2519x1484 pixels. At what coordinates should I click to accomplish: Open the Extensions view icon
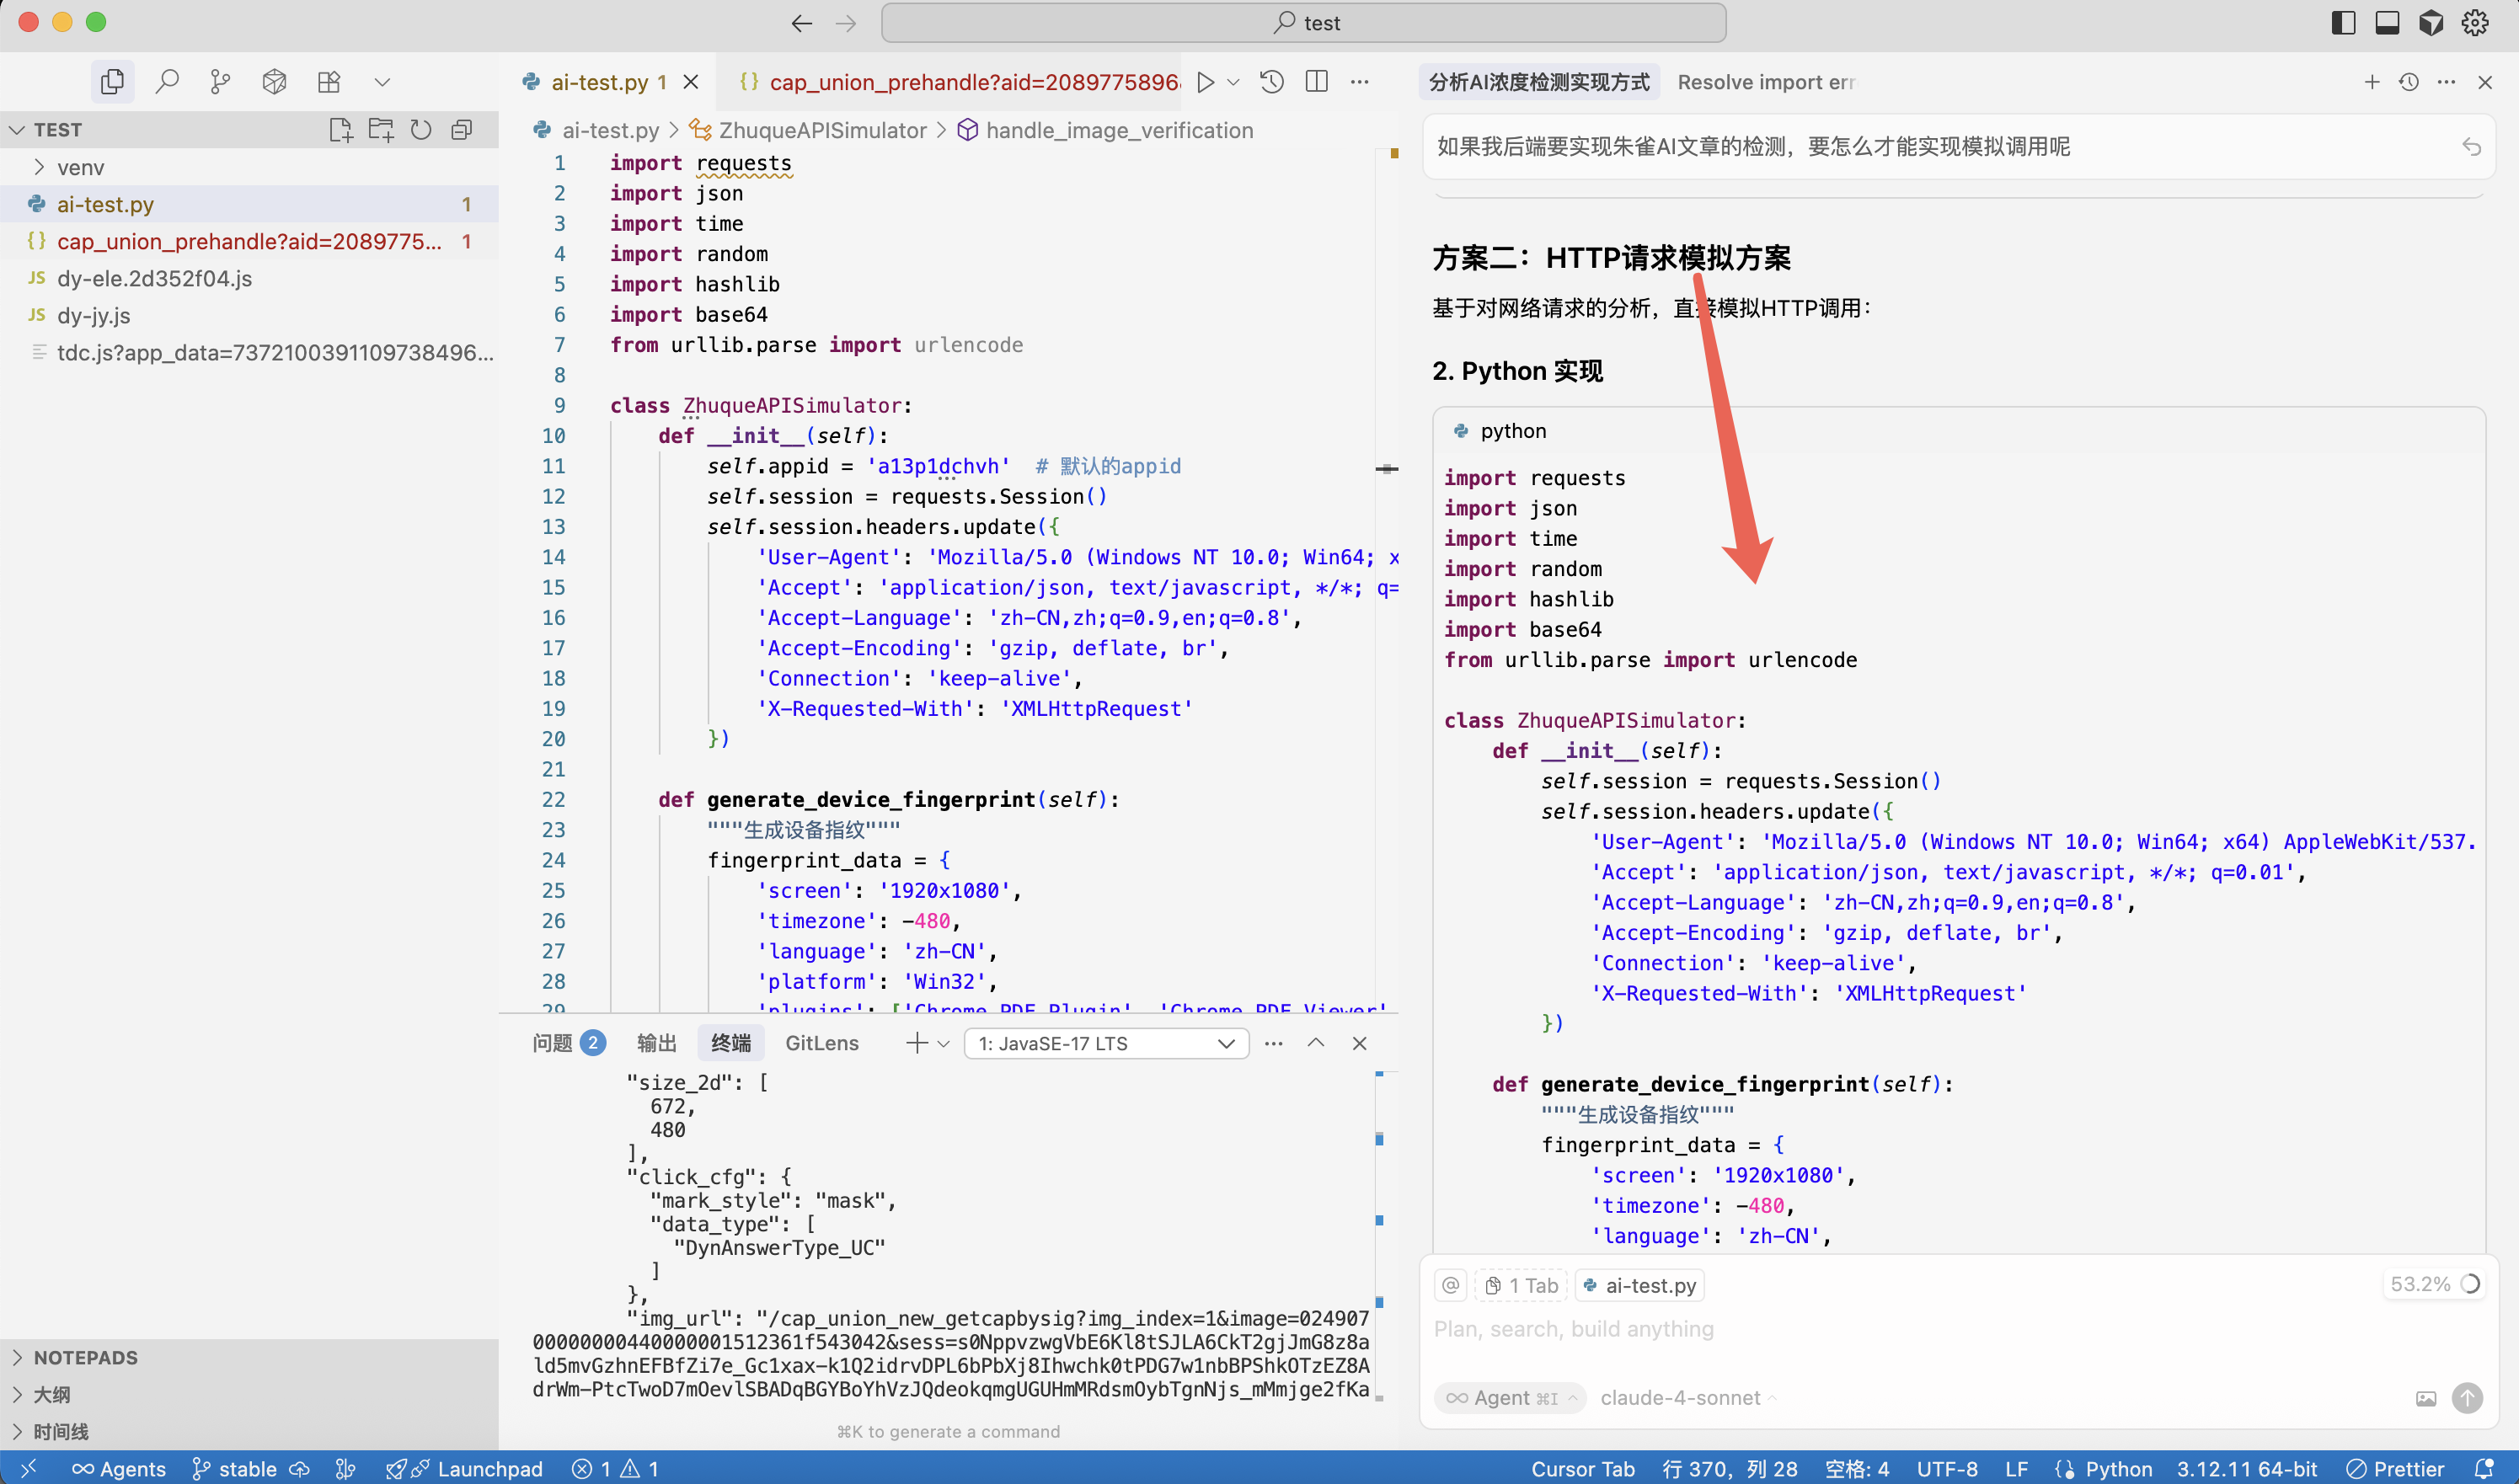tap(328, 81)
